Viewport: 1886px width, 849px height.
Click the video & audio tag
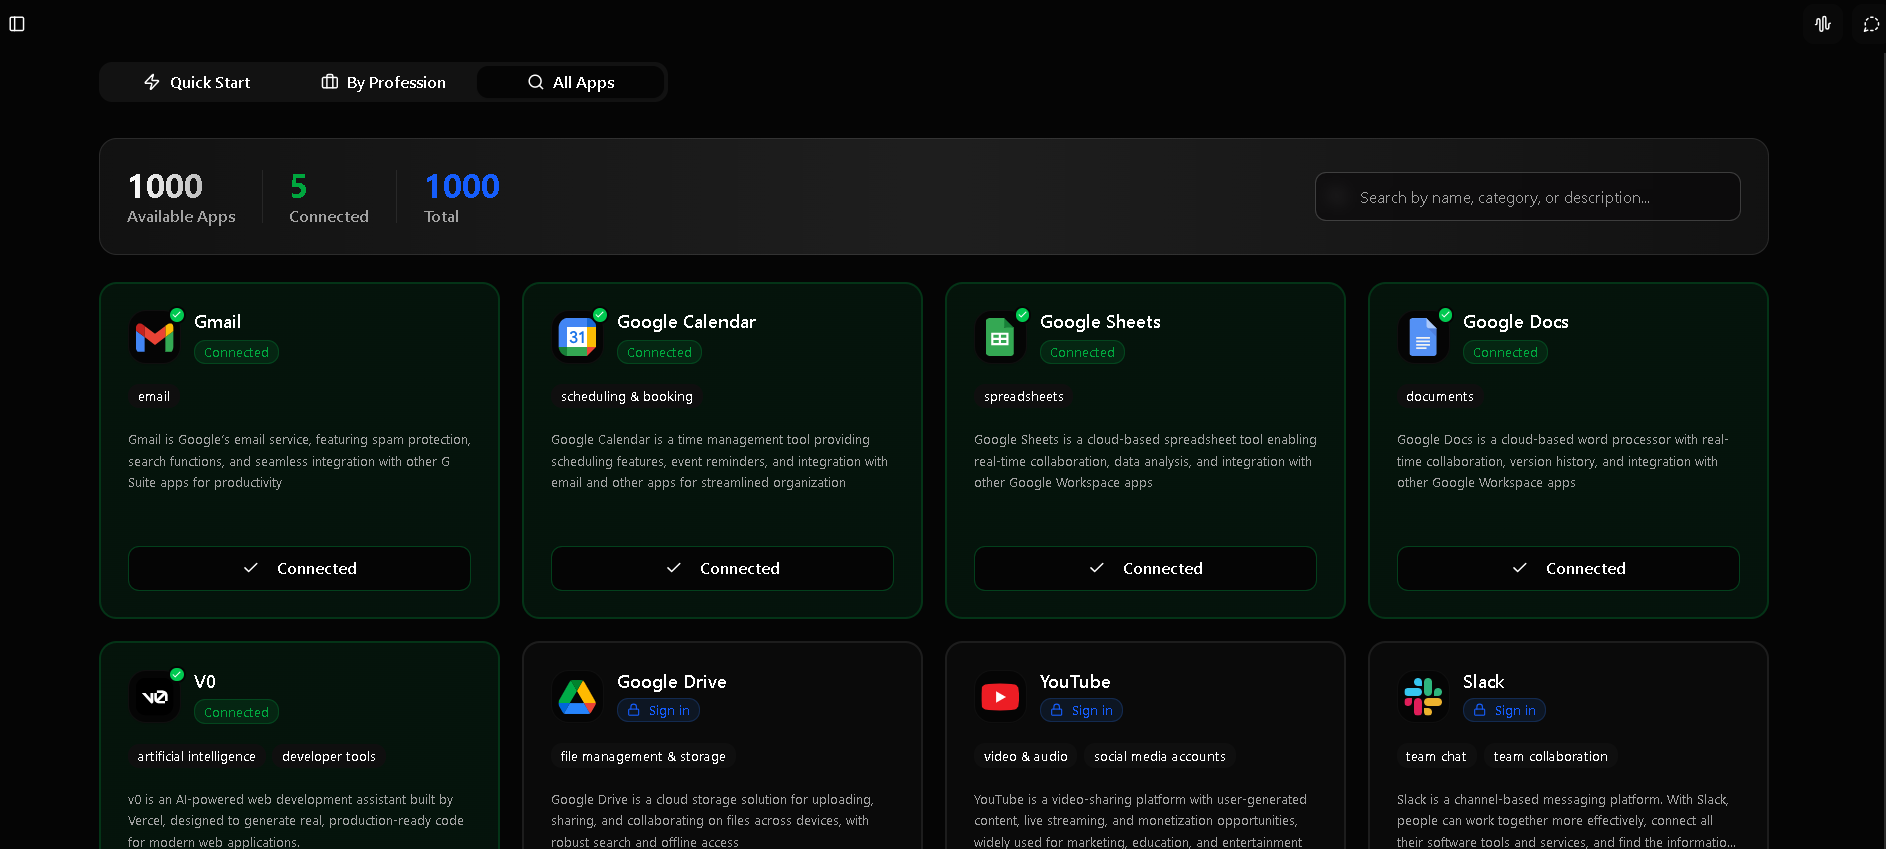pos(1026,757)
